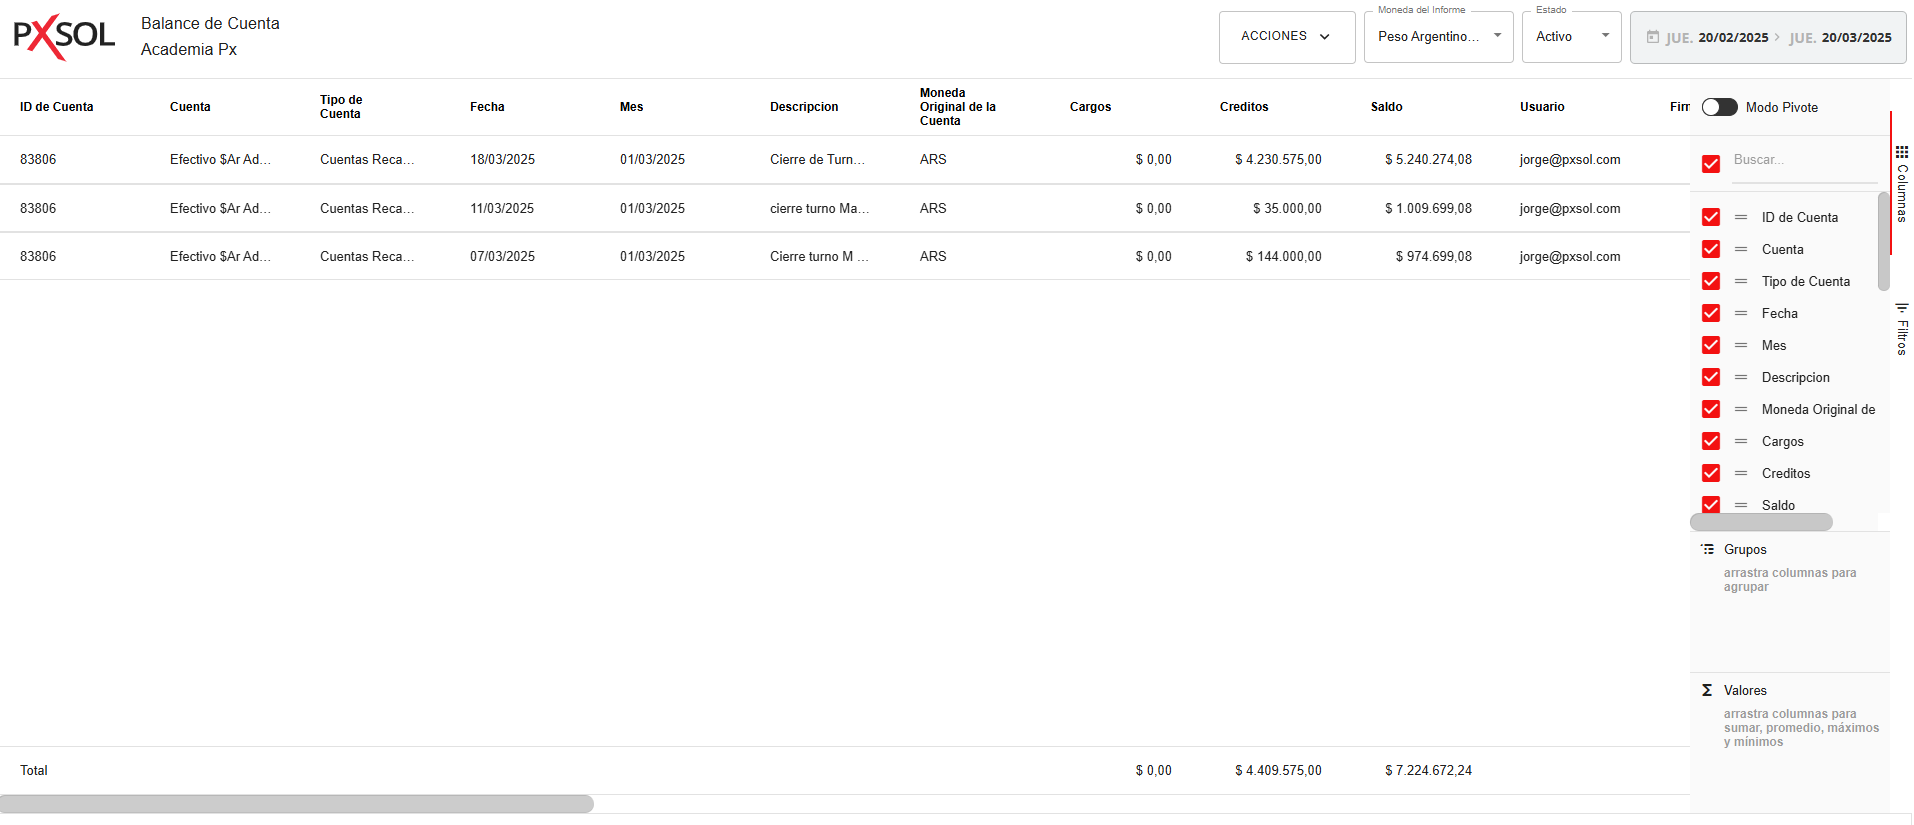Focus the Buscar column search field
1914x825 pixels.
1804,160
